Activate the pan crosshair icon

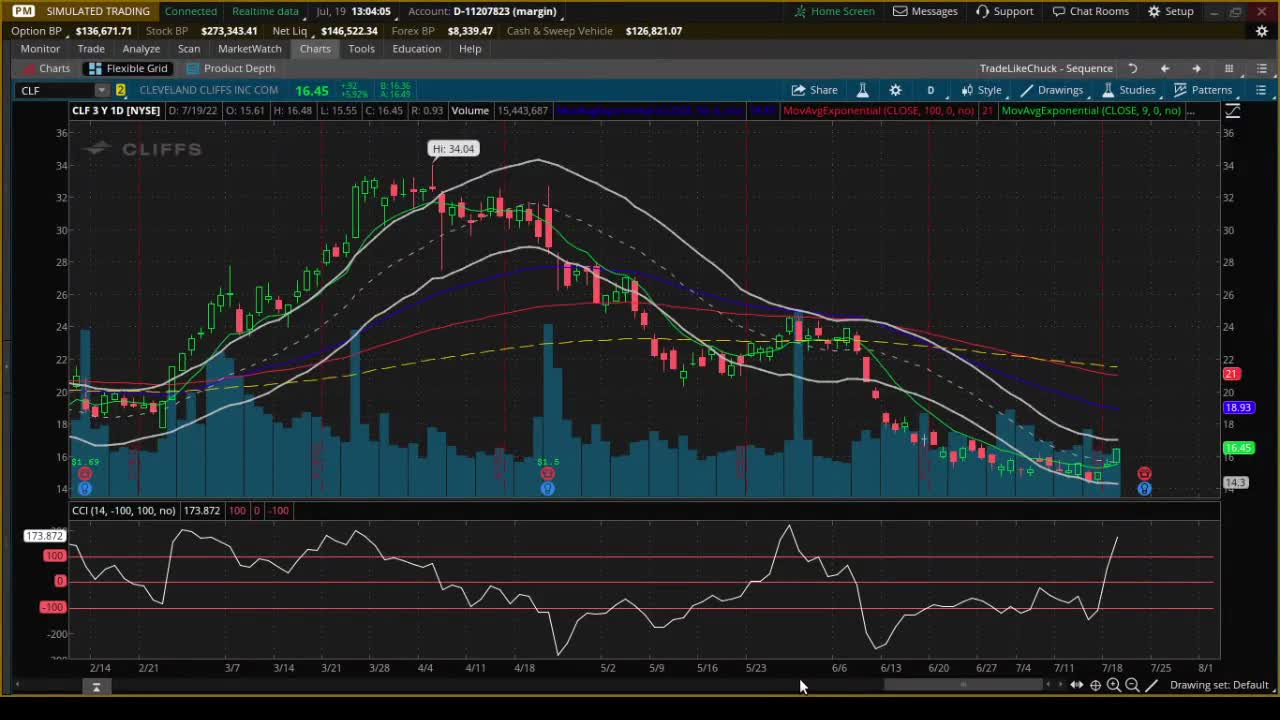click(x=1095, y=685)
